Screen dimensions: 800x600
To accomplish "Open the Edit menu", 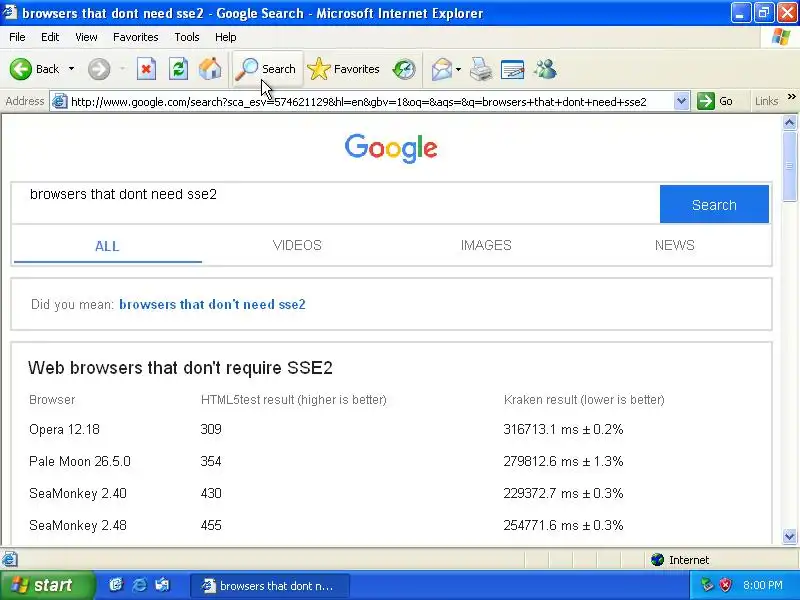I will 50,37.
